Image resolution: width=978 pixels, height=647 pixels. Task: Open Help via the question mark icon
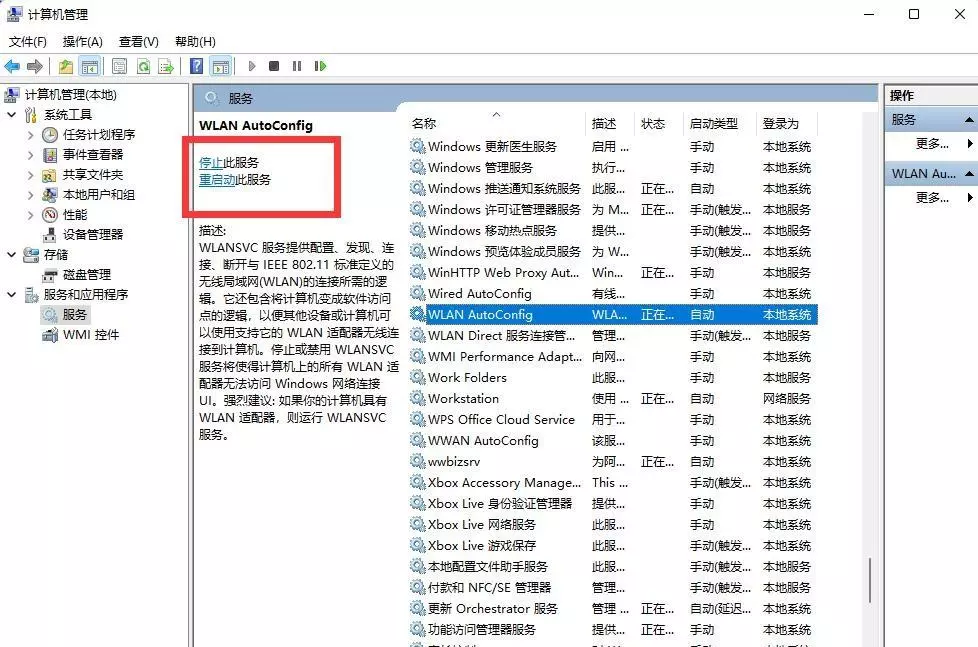click(x=197, y=66)
